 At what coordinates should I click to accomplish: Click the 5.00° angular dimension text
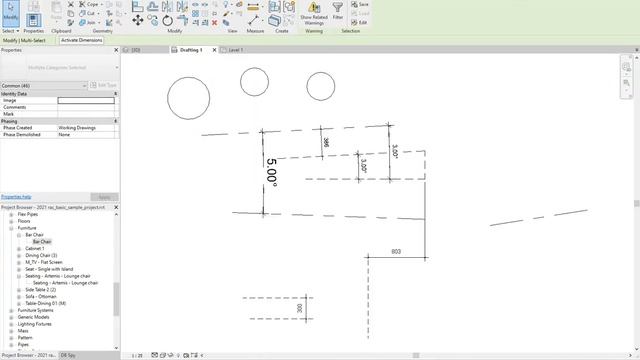[x=272, y=172]
